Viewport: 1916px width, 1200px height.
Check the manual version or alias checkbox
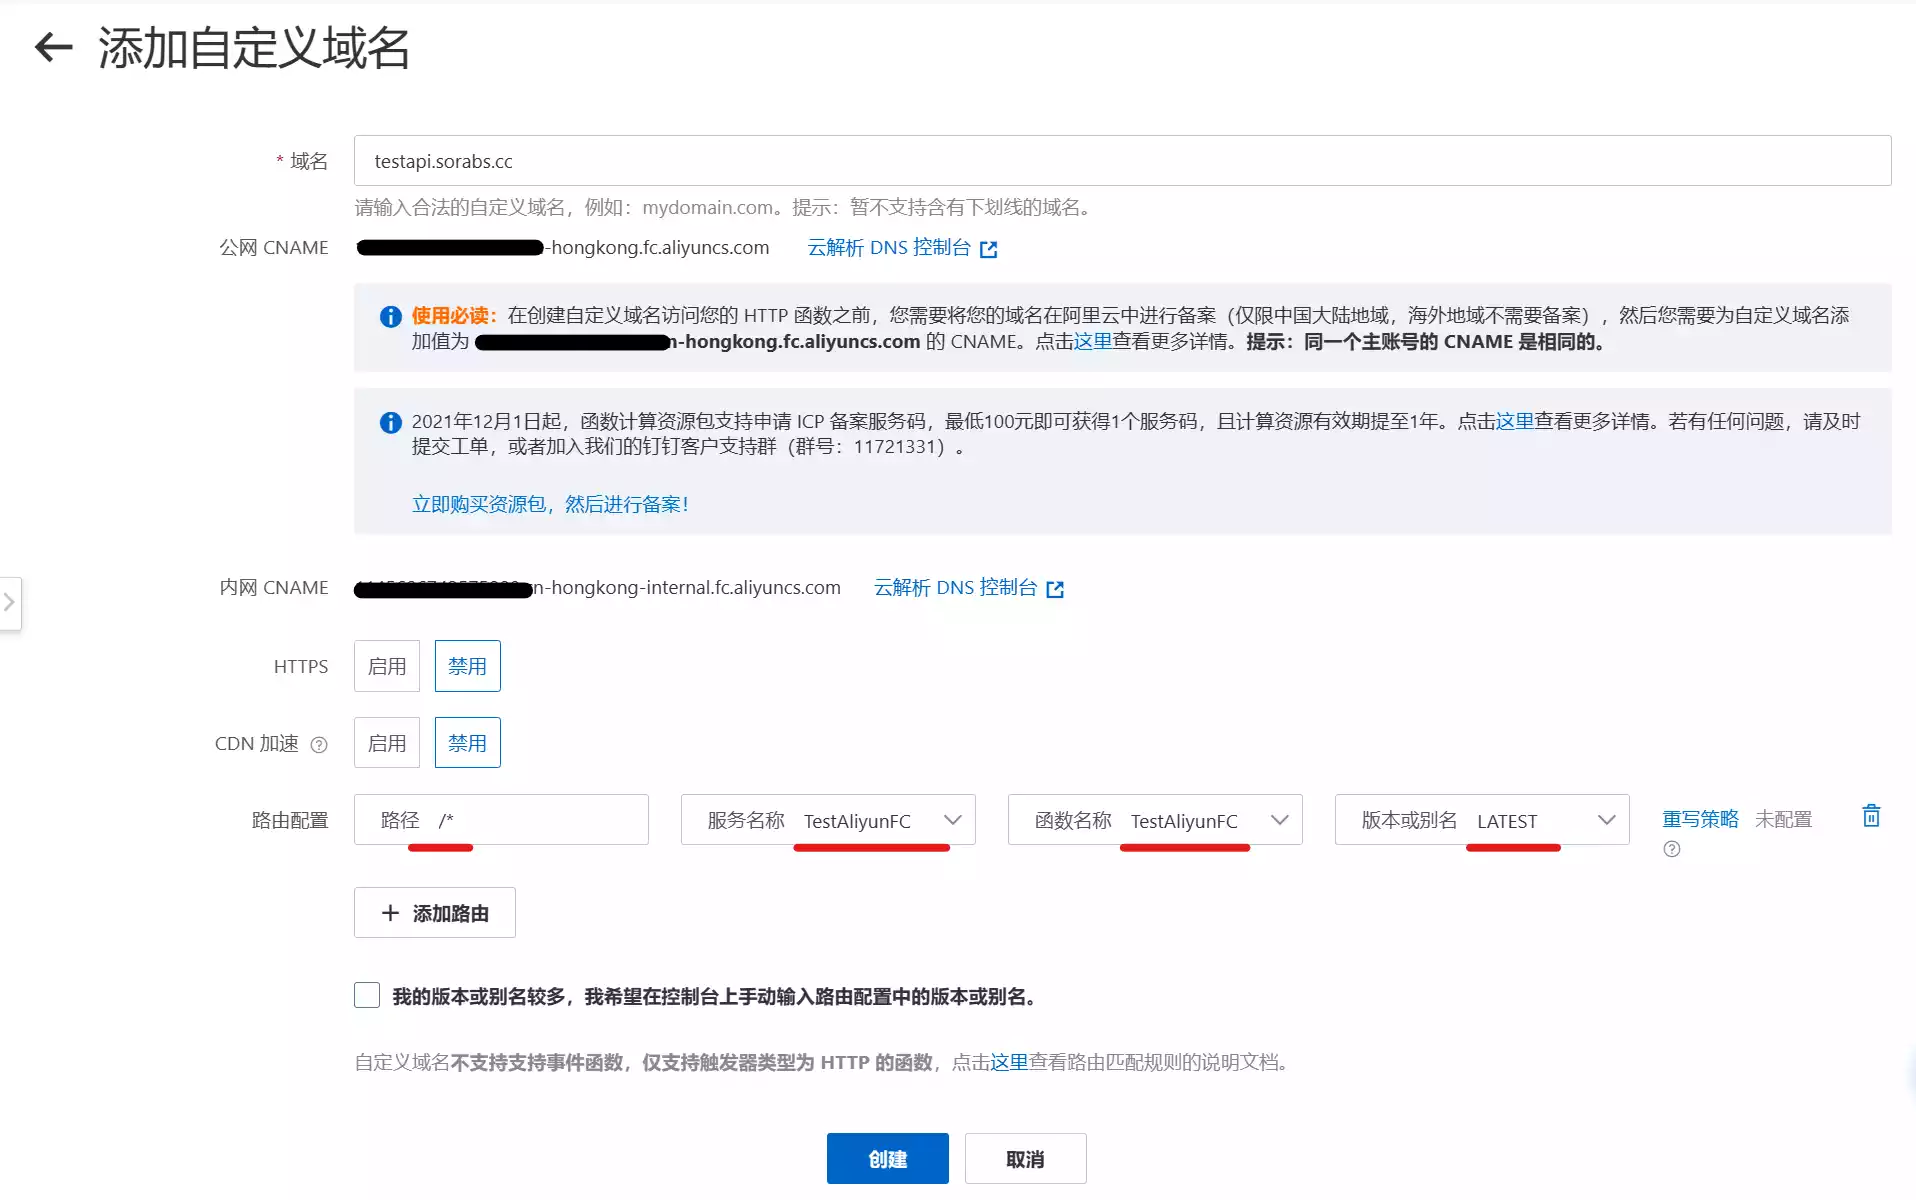(367, 995)
